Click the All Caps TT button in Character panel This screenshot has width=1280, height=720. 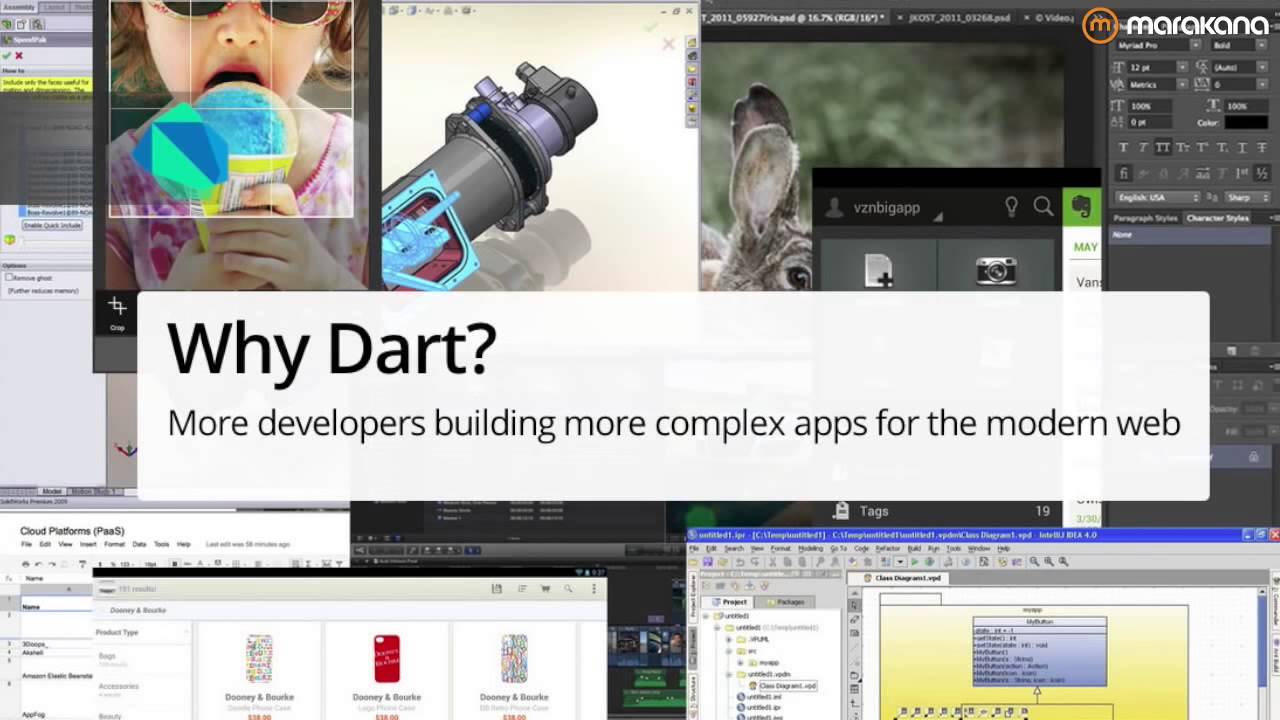[x=1162, y=148]
